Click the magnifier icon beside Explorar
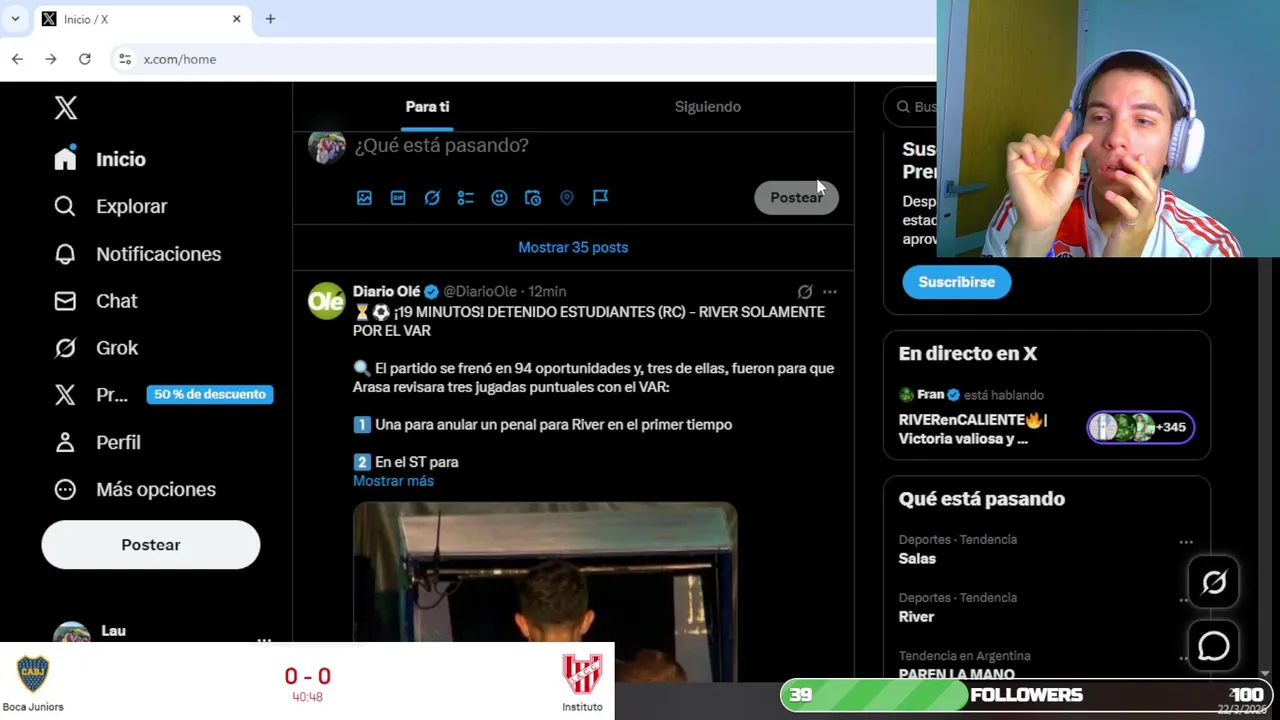1280x720 pixels. pyautogui.click(x=65, y=206)
